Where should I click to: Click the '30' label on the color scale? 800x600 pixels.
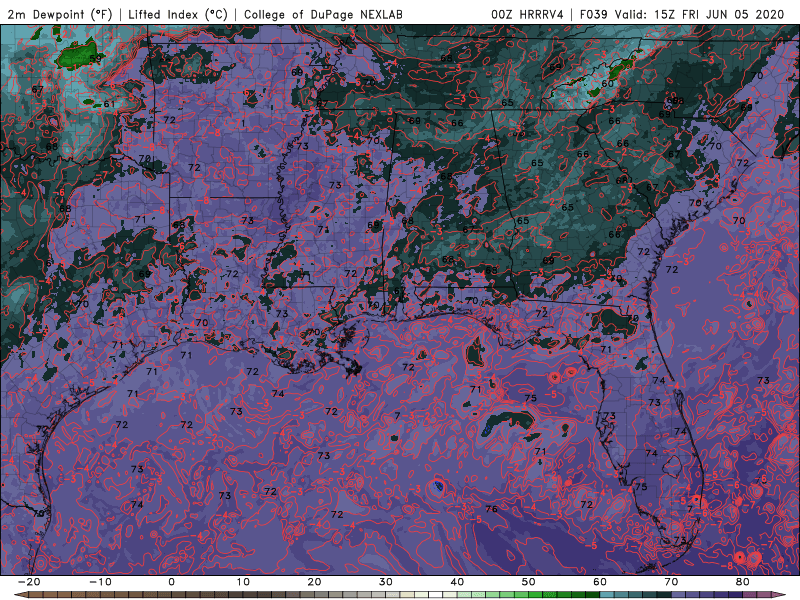pos(386,582)
